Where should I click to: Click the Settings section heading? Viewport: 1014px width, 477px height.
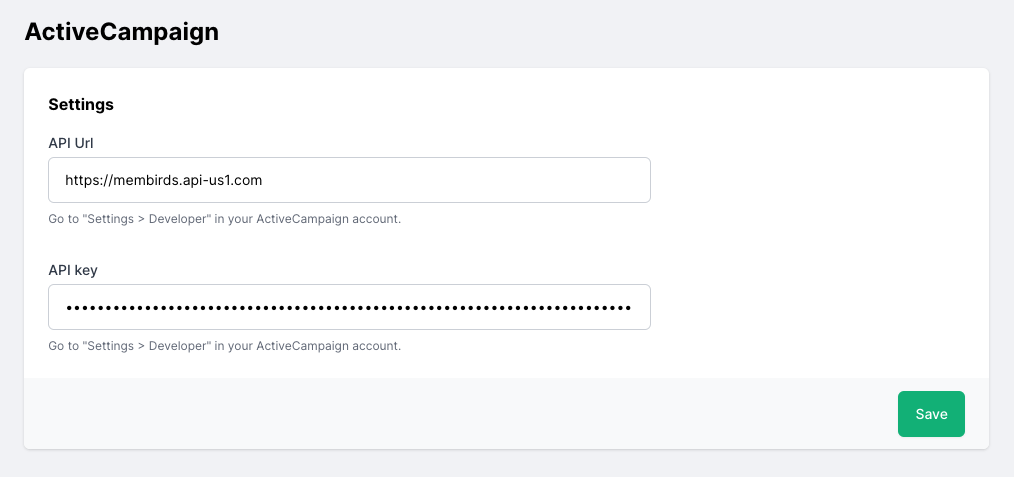point(81,104)
